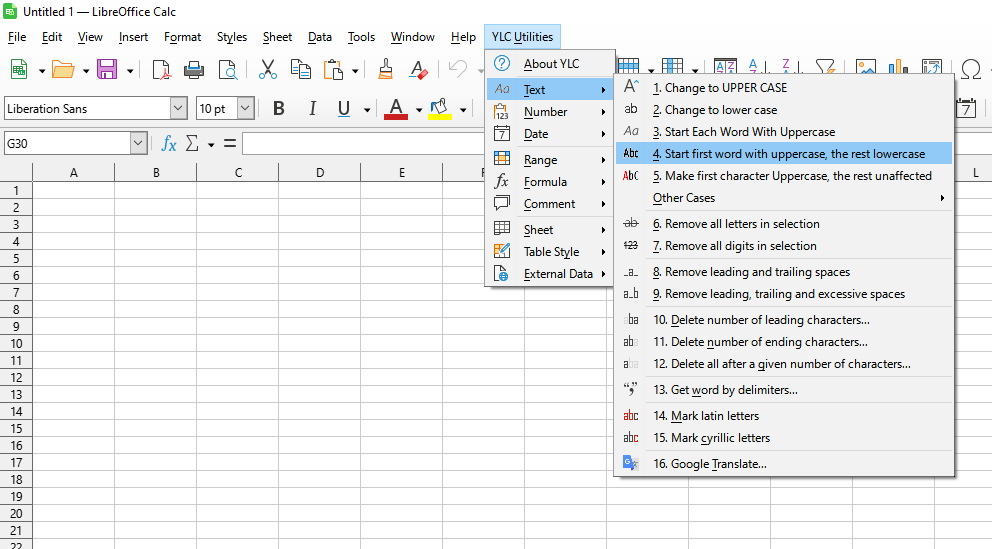The image size is (992, 549).
Task: Click the Insert Special Character omega icon
Action: 969,69
